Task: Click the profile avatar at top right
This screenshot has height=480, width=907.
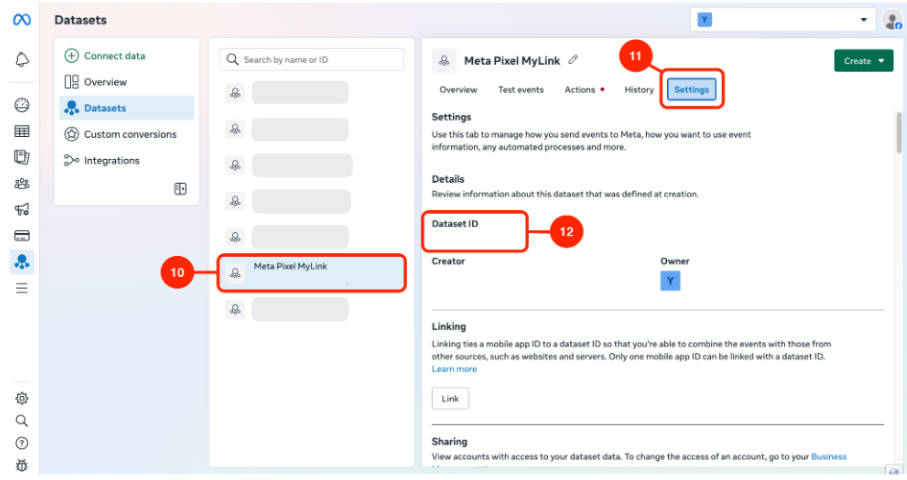Action: point(892,20)
